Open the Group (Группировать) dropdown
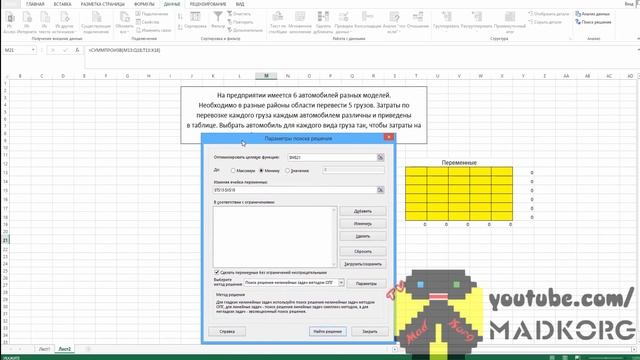Image resolution: width=640 pixels, height=360 pixels. coord(446,21)
